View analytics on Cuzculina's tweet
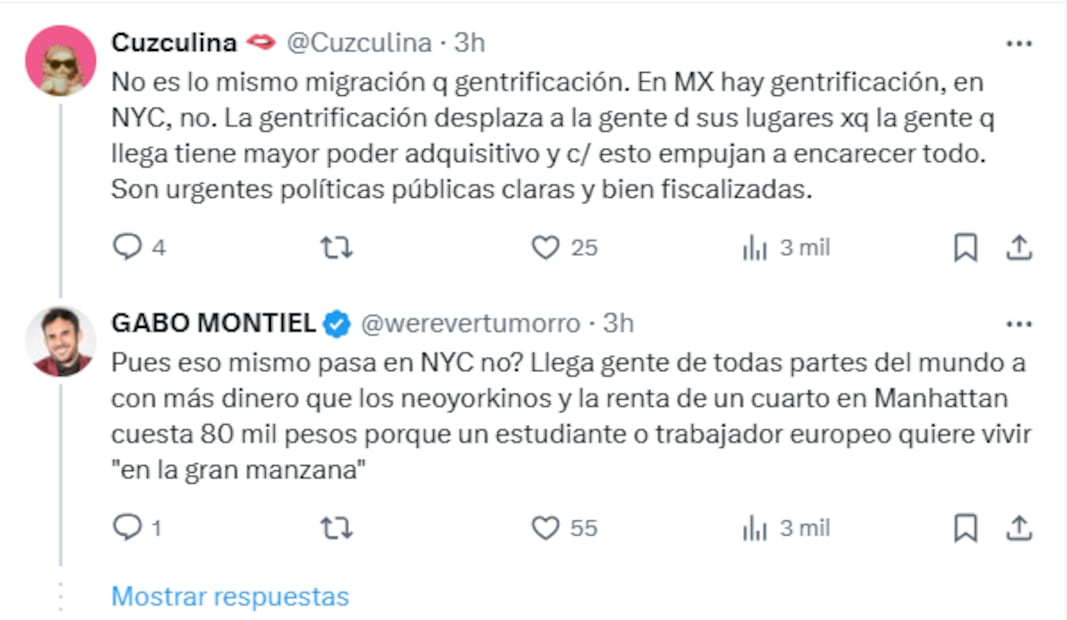Screen dimensions: 1067x620 tap(754, 248)
